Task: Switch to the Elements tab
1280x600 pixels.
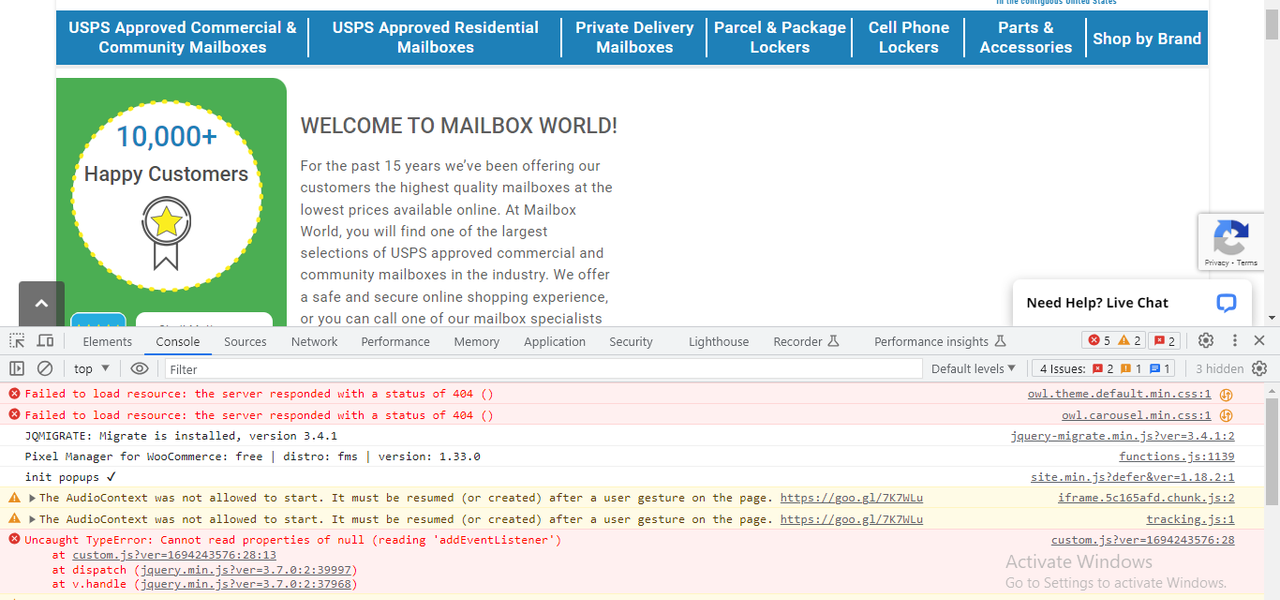Action: tap(107, 342)
